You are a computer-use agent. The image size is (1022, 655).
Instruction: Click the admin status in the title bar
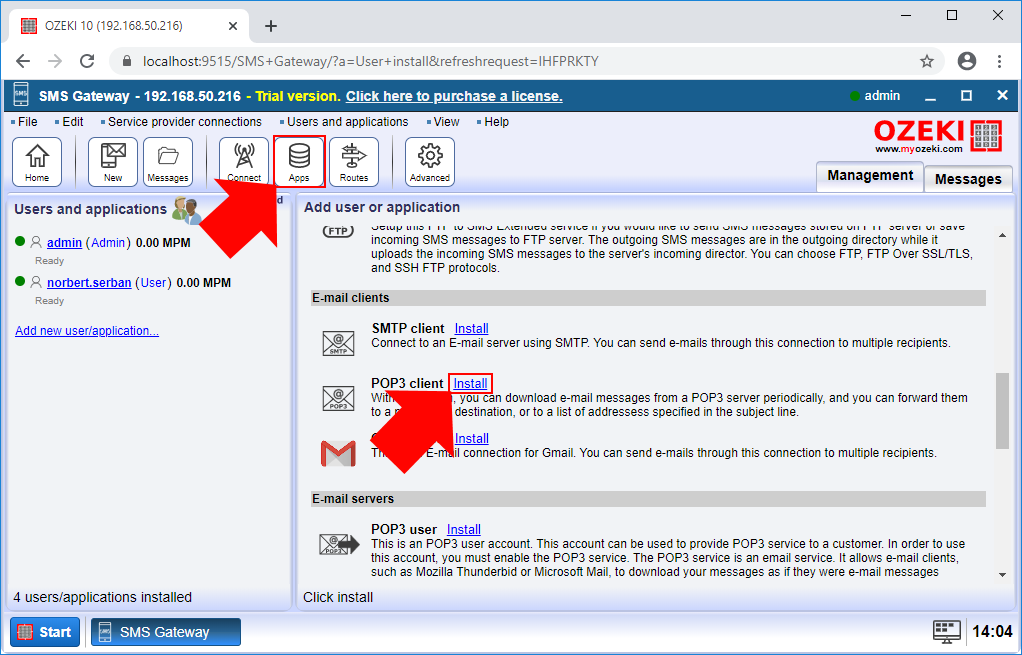coord(875,96)
